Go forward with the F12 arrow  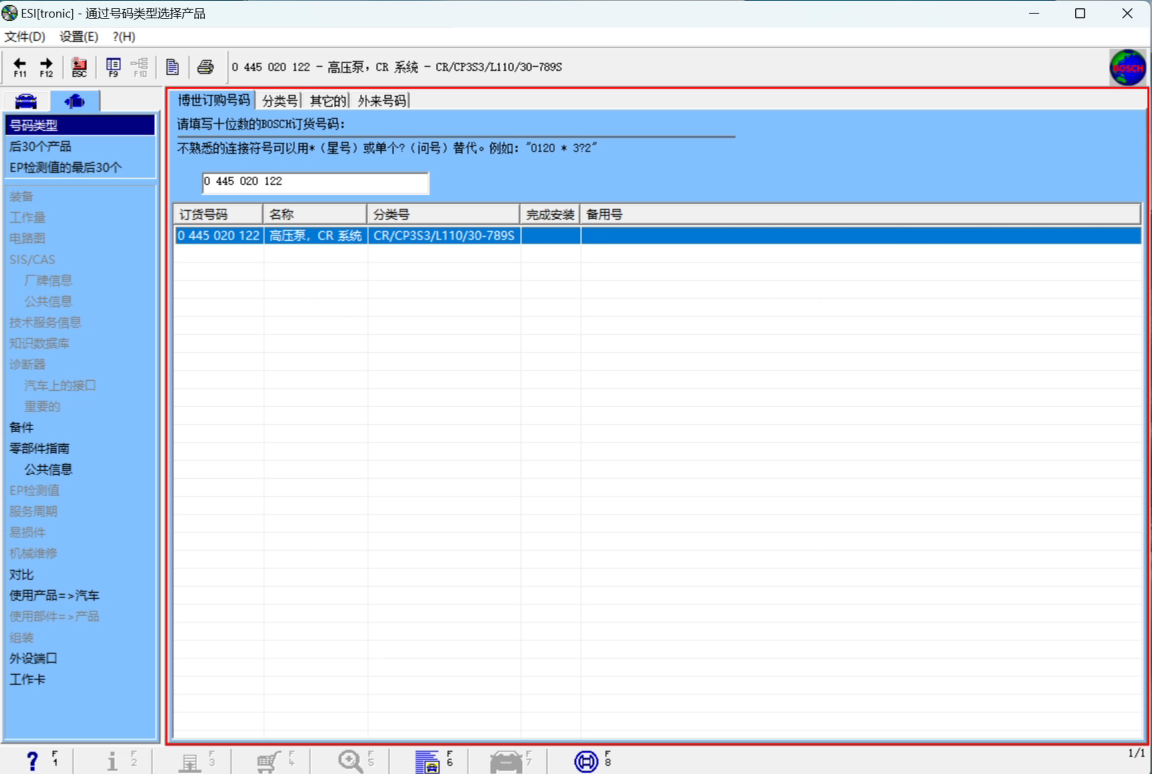46,67
